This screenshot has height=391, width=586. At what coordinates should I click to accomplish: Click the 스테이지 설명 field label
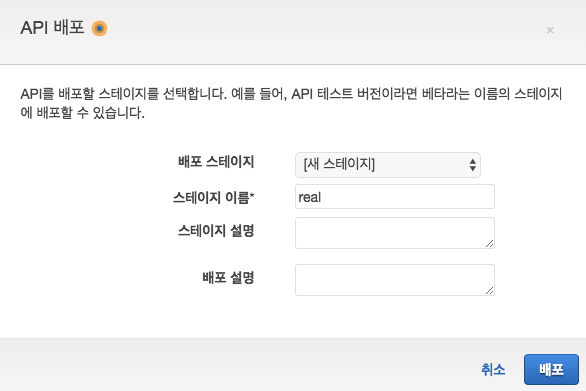[x=216, y=231]
